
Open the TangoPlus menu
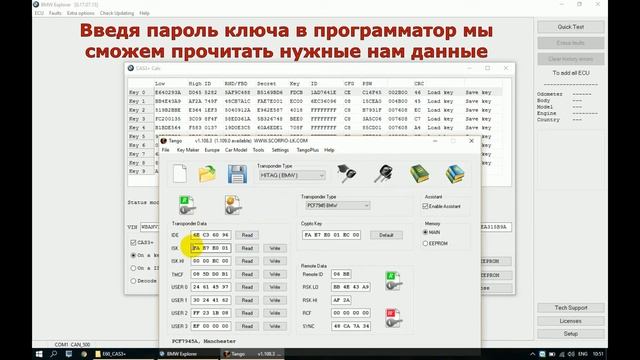click(307, 150)
